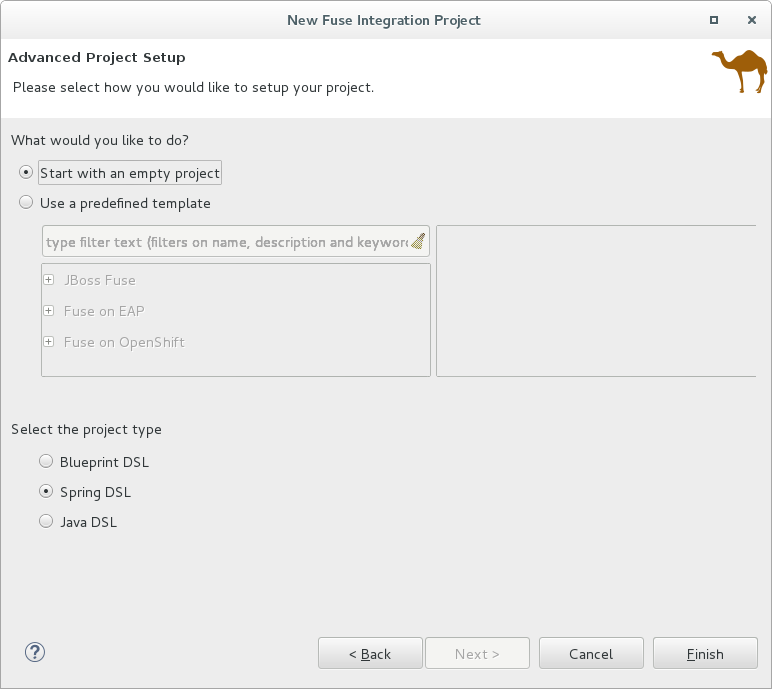Select Spring DSL project type

[46, 492]
